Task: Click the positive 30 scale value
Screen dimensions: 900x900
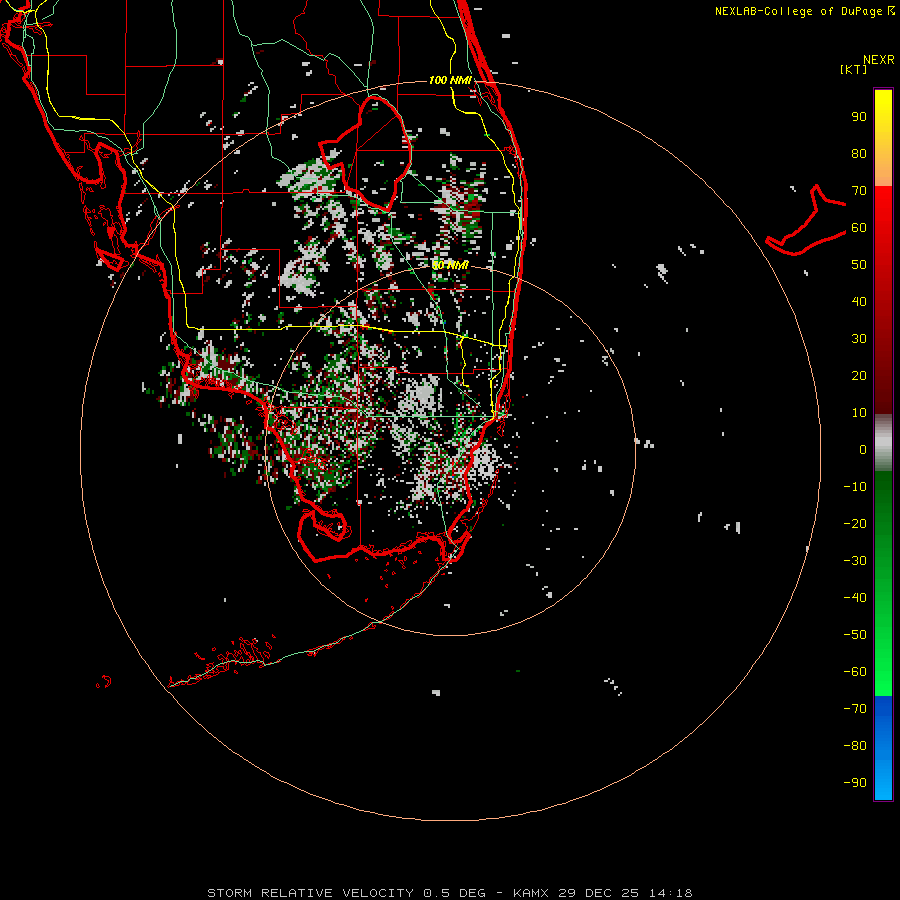Action: [859, 339]
